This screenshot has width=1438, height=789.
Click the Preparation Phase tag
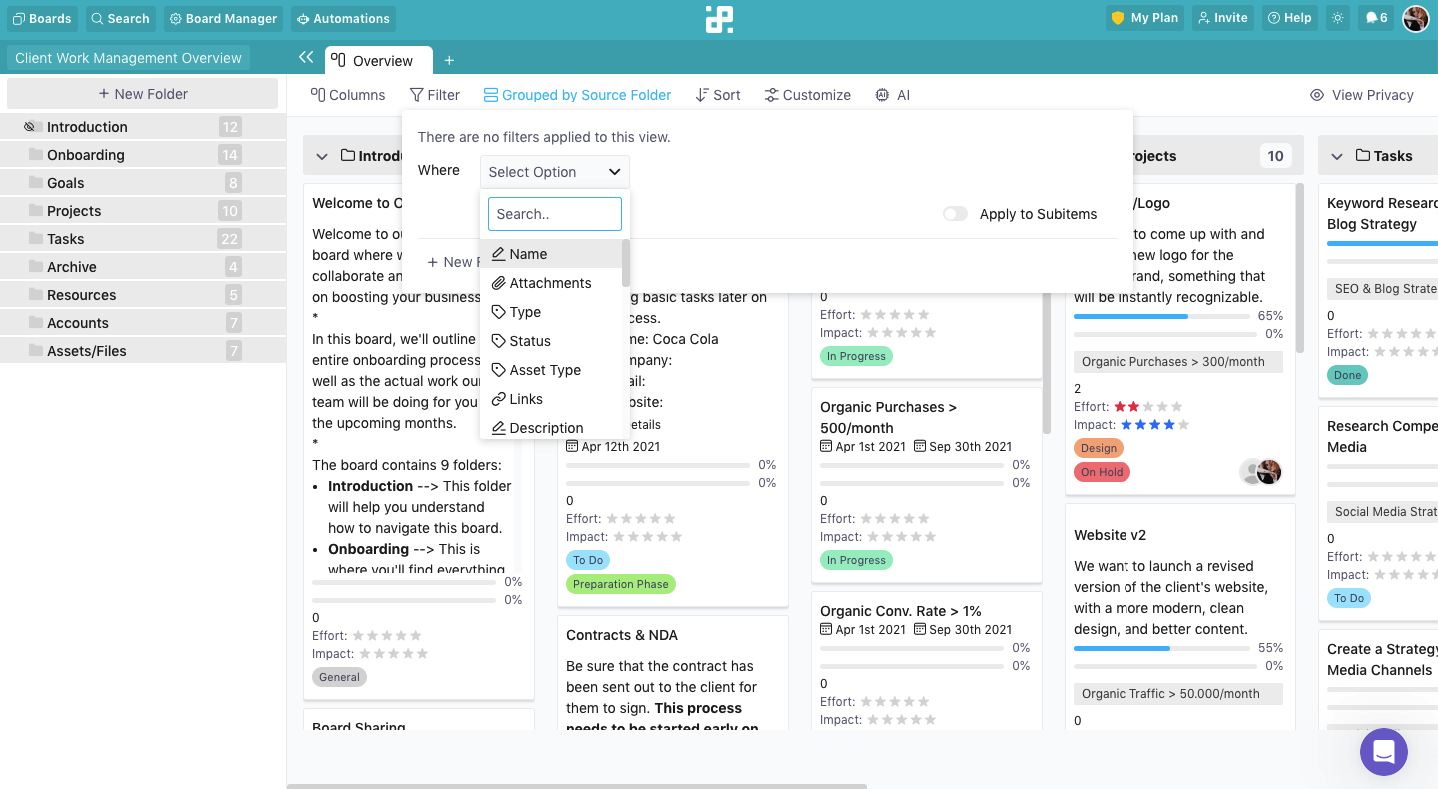[x=621, y=584]
